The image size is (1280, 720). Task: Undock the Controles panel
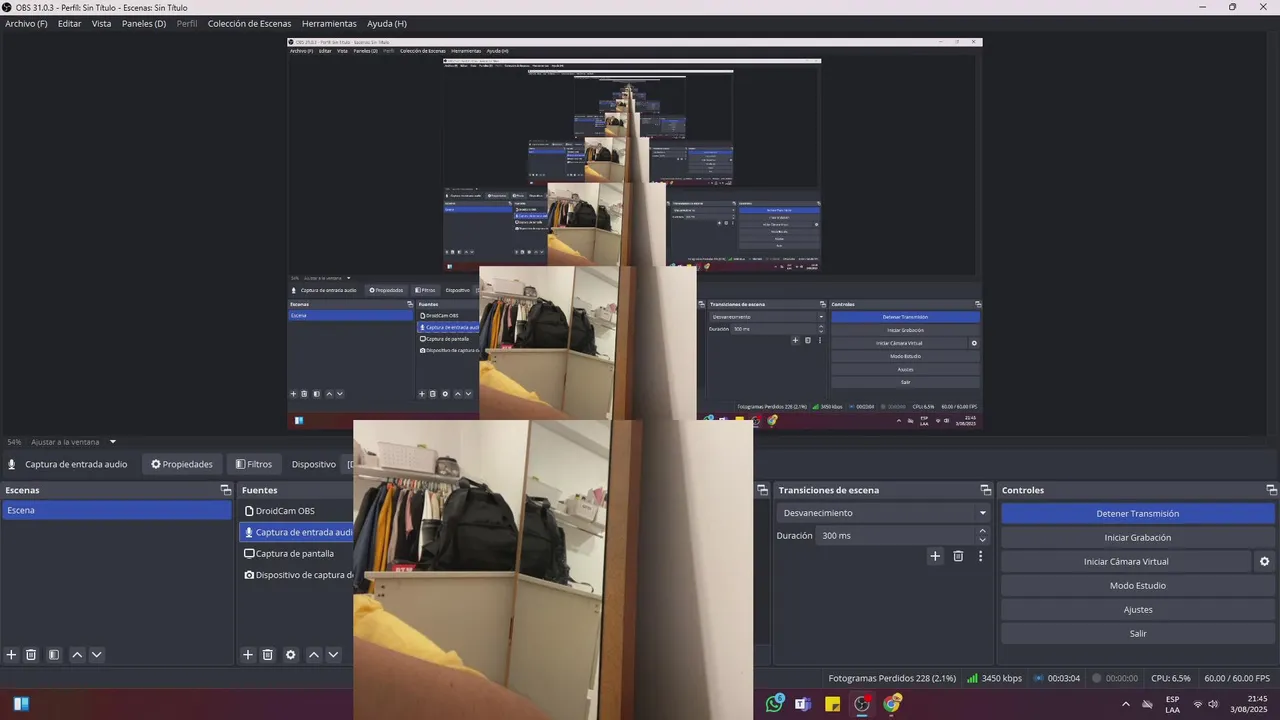coord(1272,490)
